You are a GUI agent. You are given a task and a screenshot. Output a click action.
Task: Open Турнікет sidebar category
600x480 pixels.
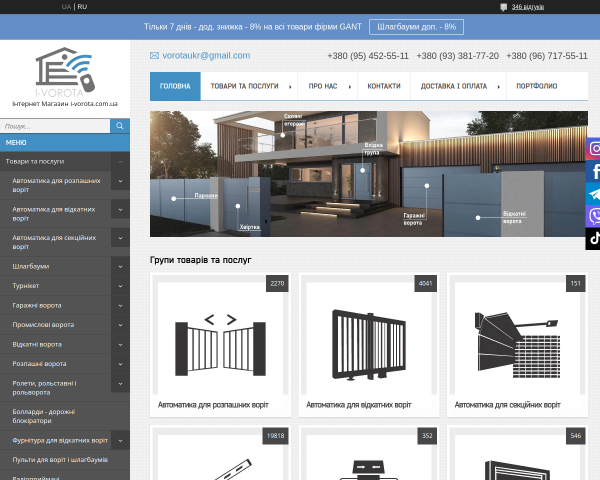[26, 286]
